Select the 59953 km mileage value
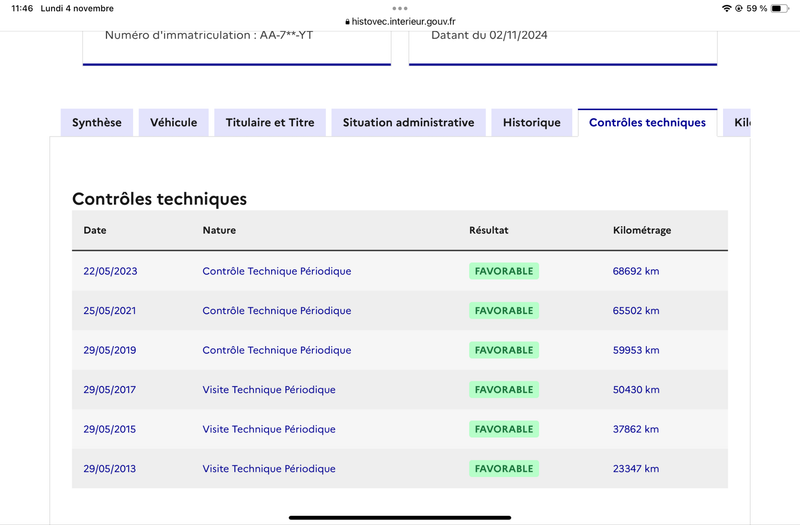The height and width of the screenshot is (525, 800). 636,350
